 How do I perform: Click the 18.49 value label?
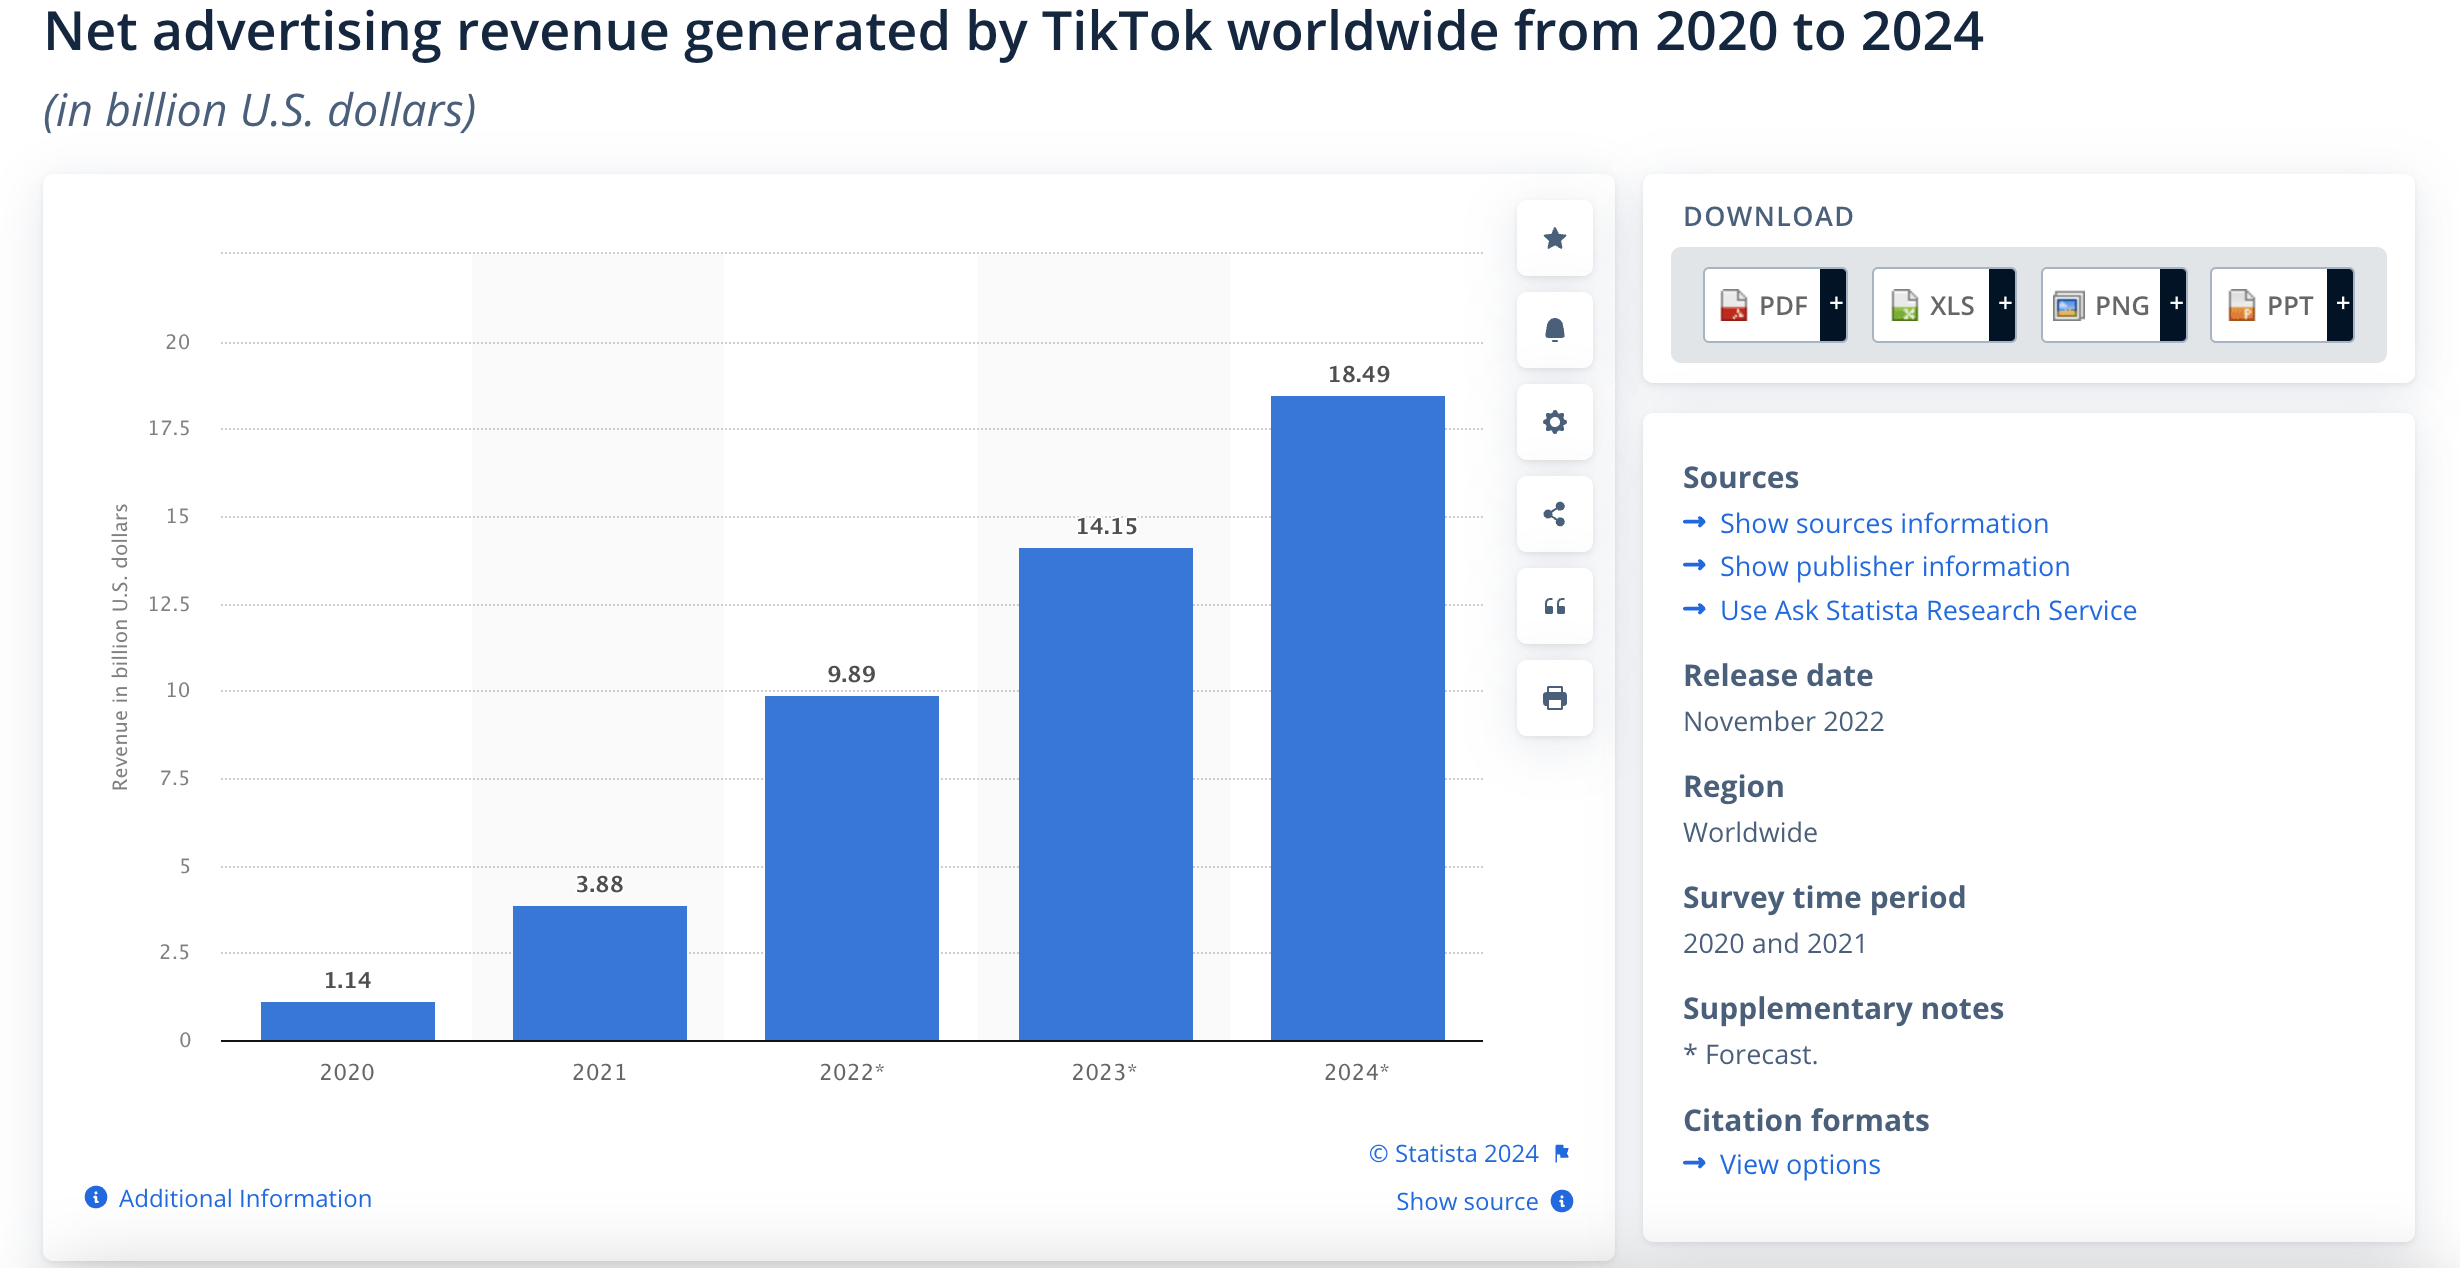1358,374
